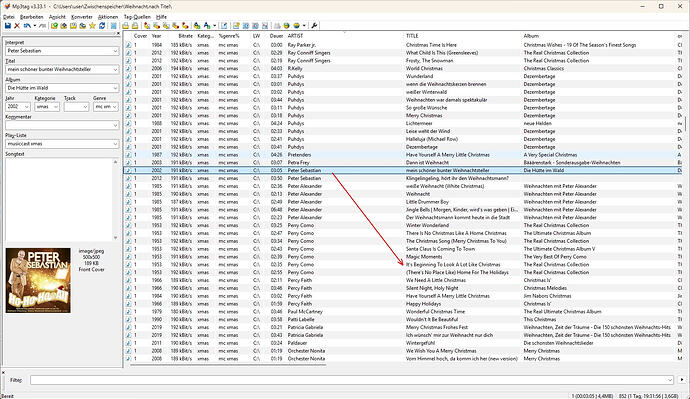
Task: Expand the Album field dropdown arrow
Action: pos(115,88)
